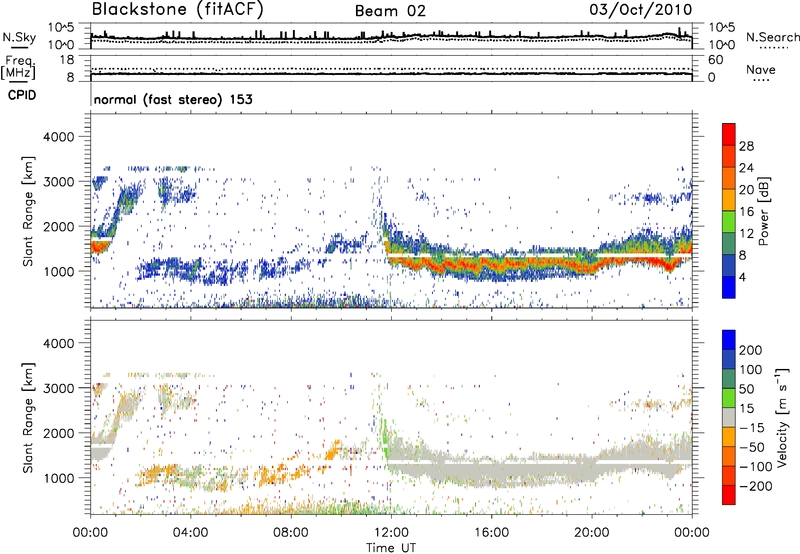Click "Slant Range [km]" label of velocity panel

coord(28,417)
